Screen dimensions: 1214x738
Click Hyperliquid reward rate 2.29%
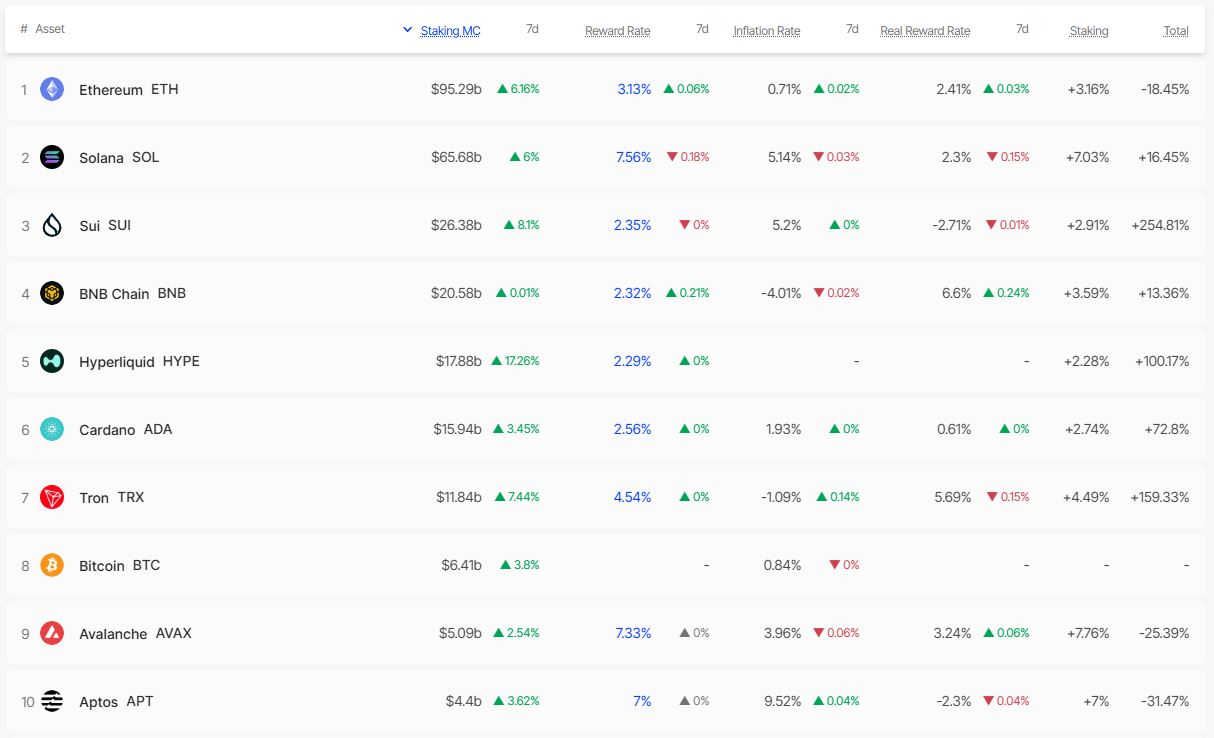pos(633,361)
